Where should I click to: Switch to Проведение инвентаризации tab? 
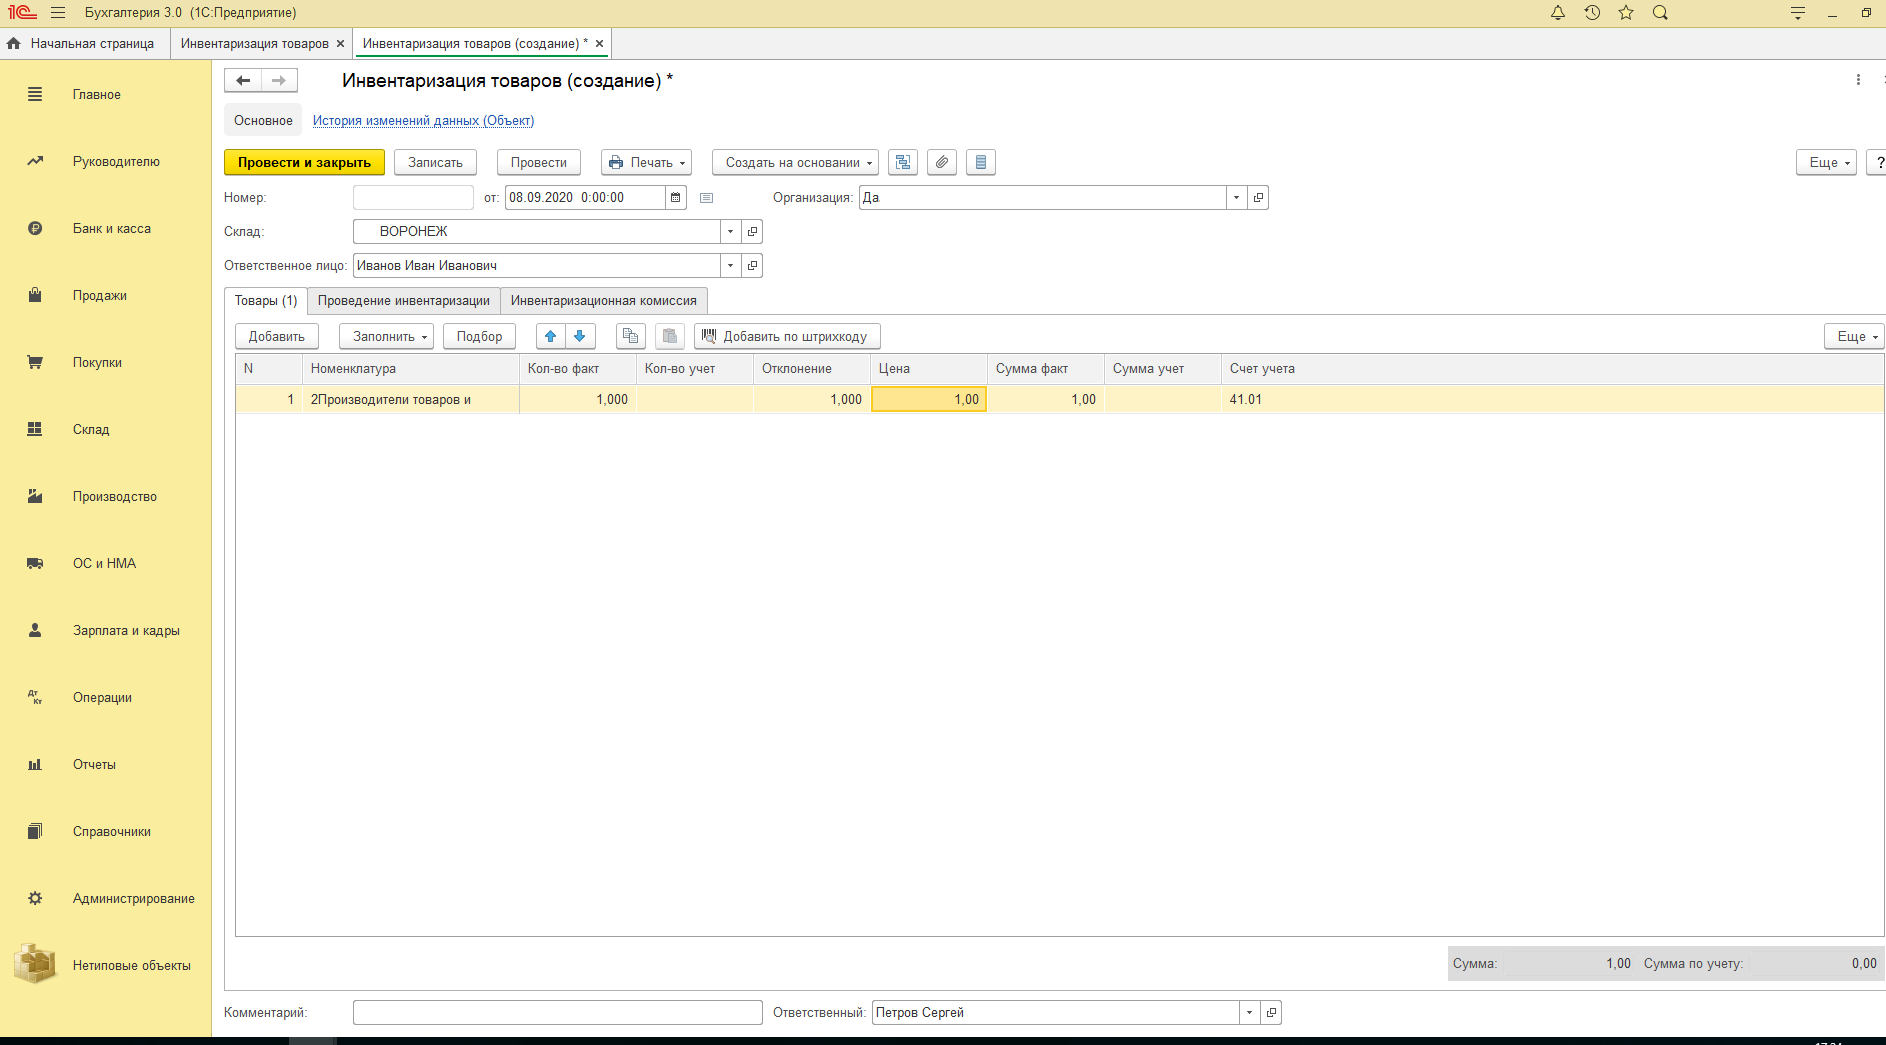coord(403,301)
